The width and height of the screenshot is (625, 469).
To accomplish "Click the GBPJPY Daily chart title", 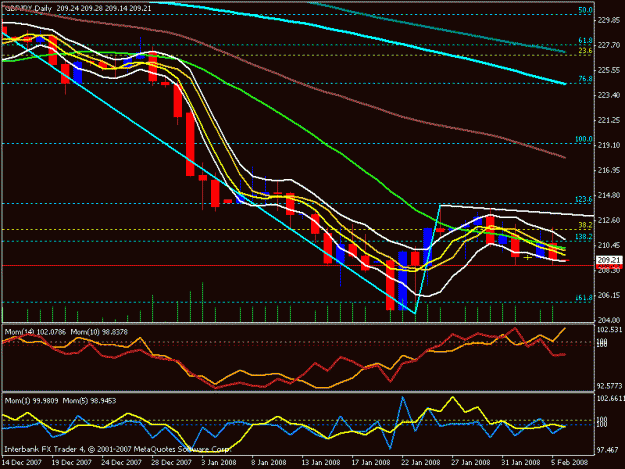I will (28, 8).
